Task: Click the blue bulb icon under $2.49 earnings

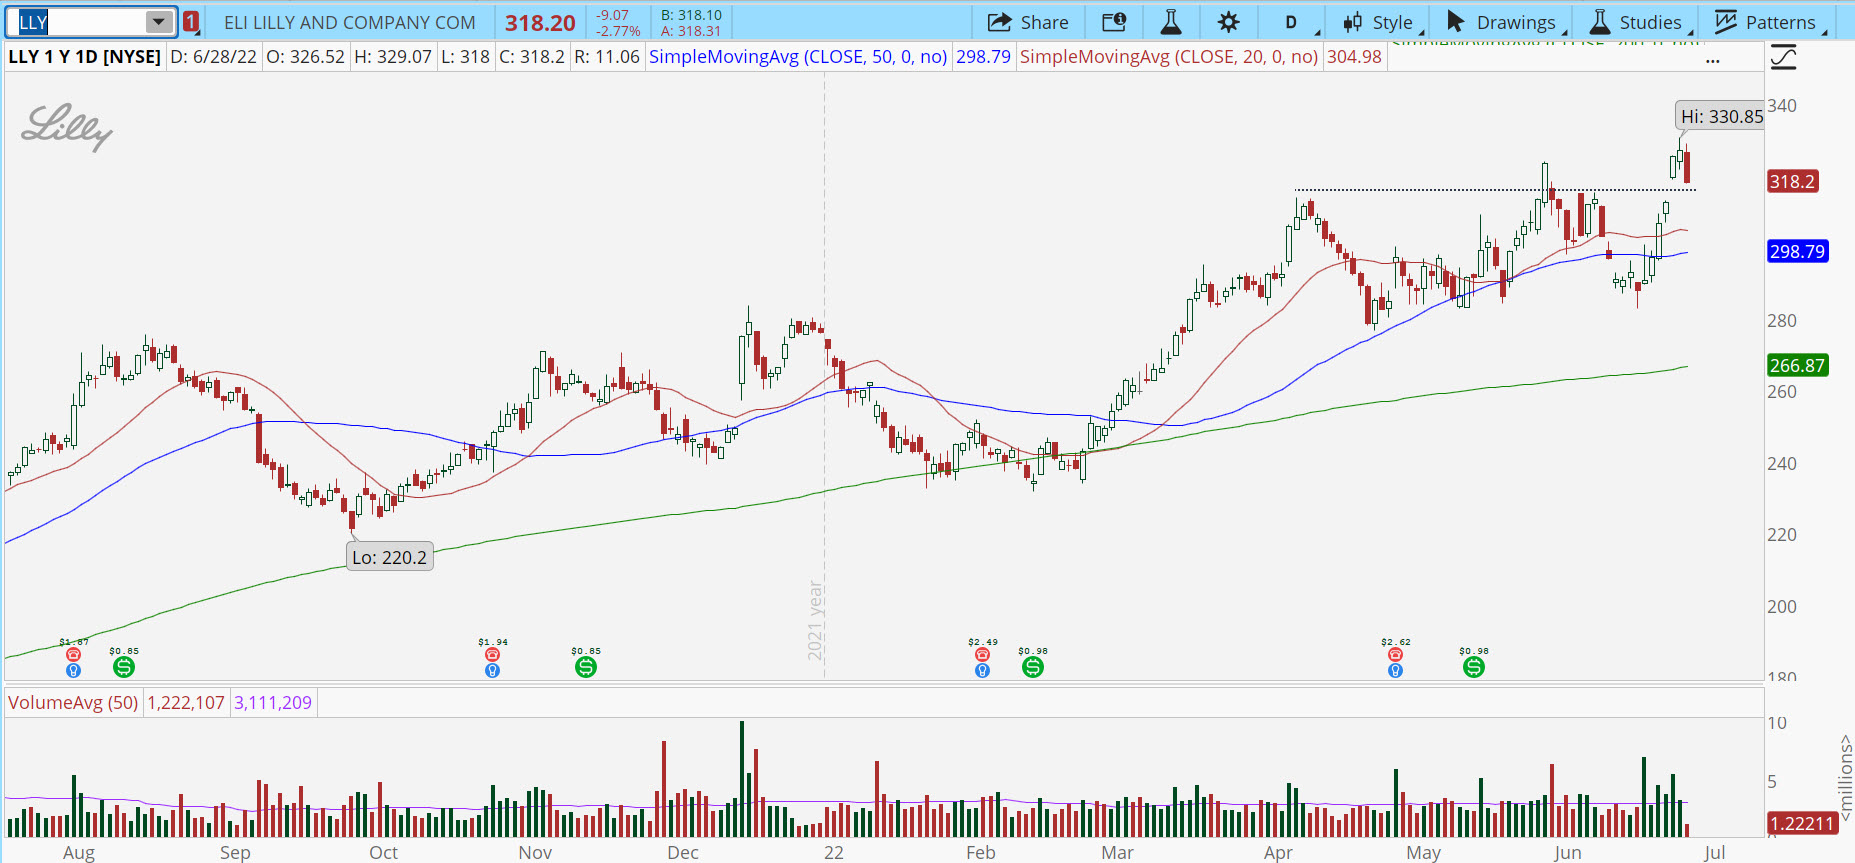Action: point(982,670)
